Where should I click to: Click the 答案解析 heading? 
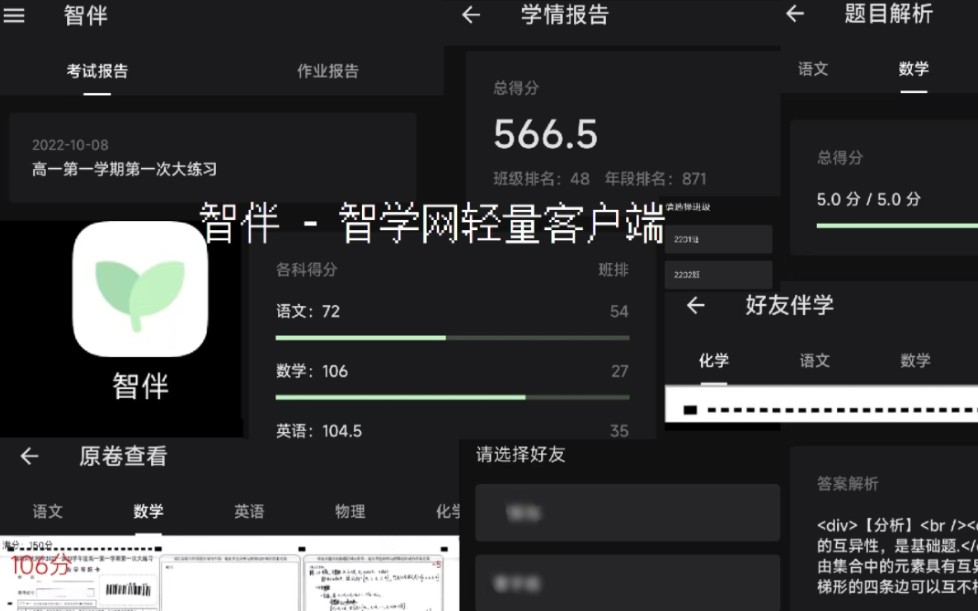848,484
